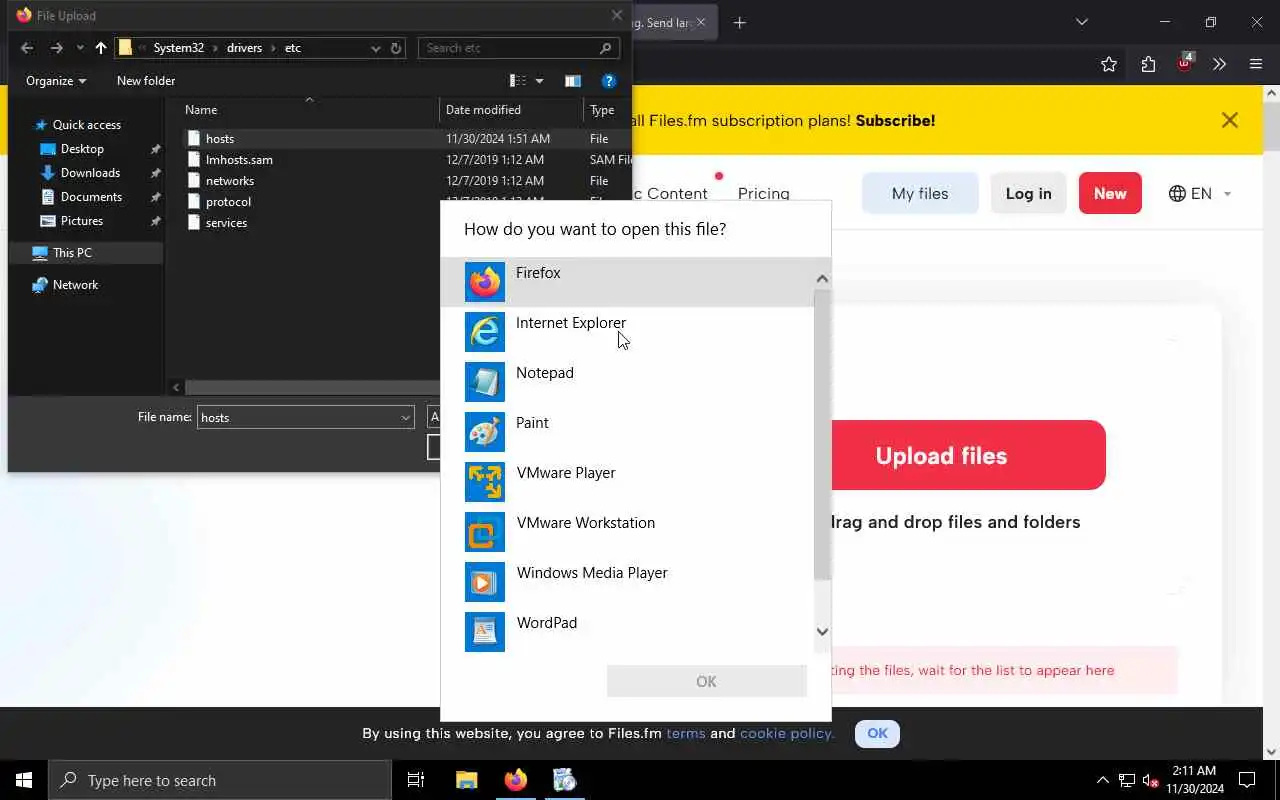
Task: Open Downloads in navigation pane
Action: pos(90,173)
